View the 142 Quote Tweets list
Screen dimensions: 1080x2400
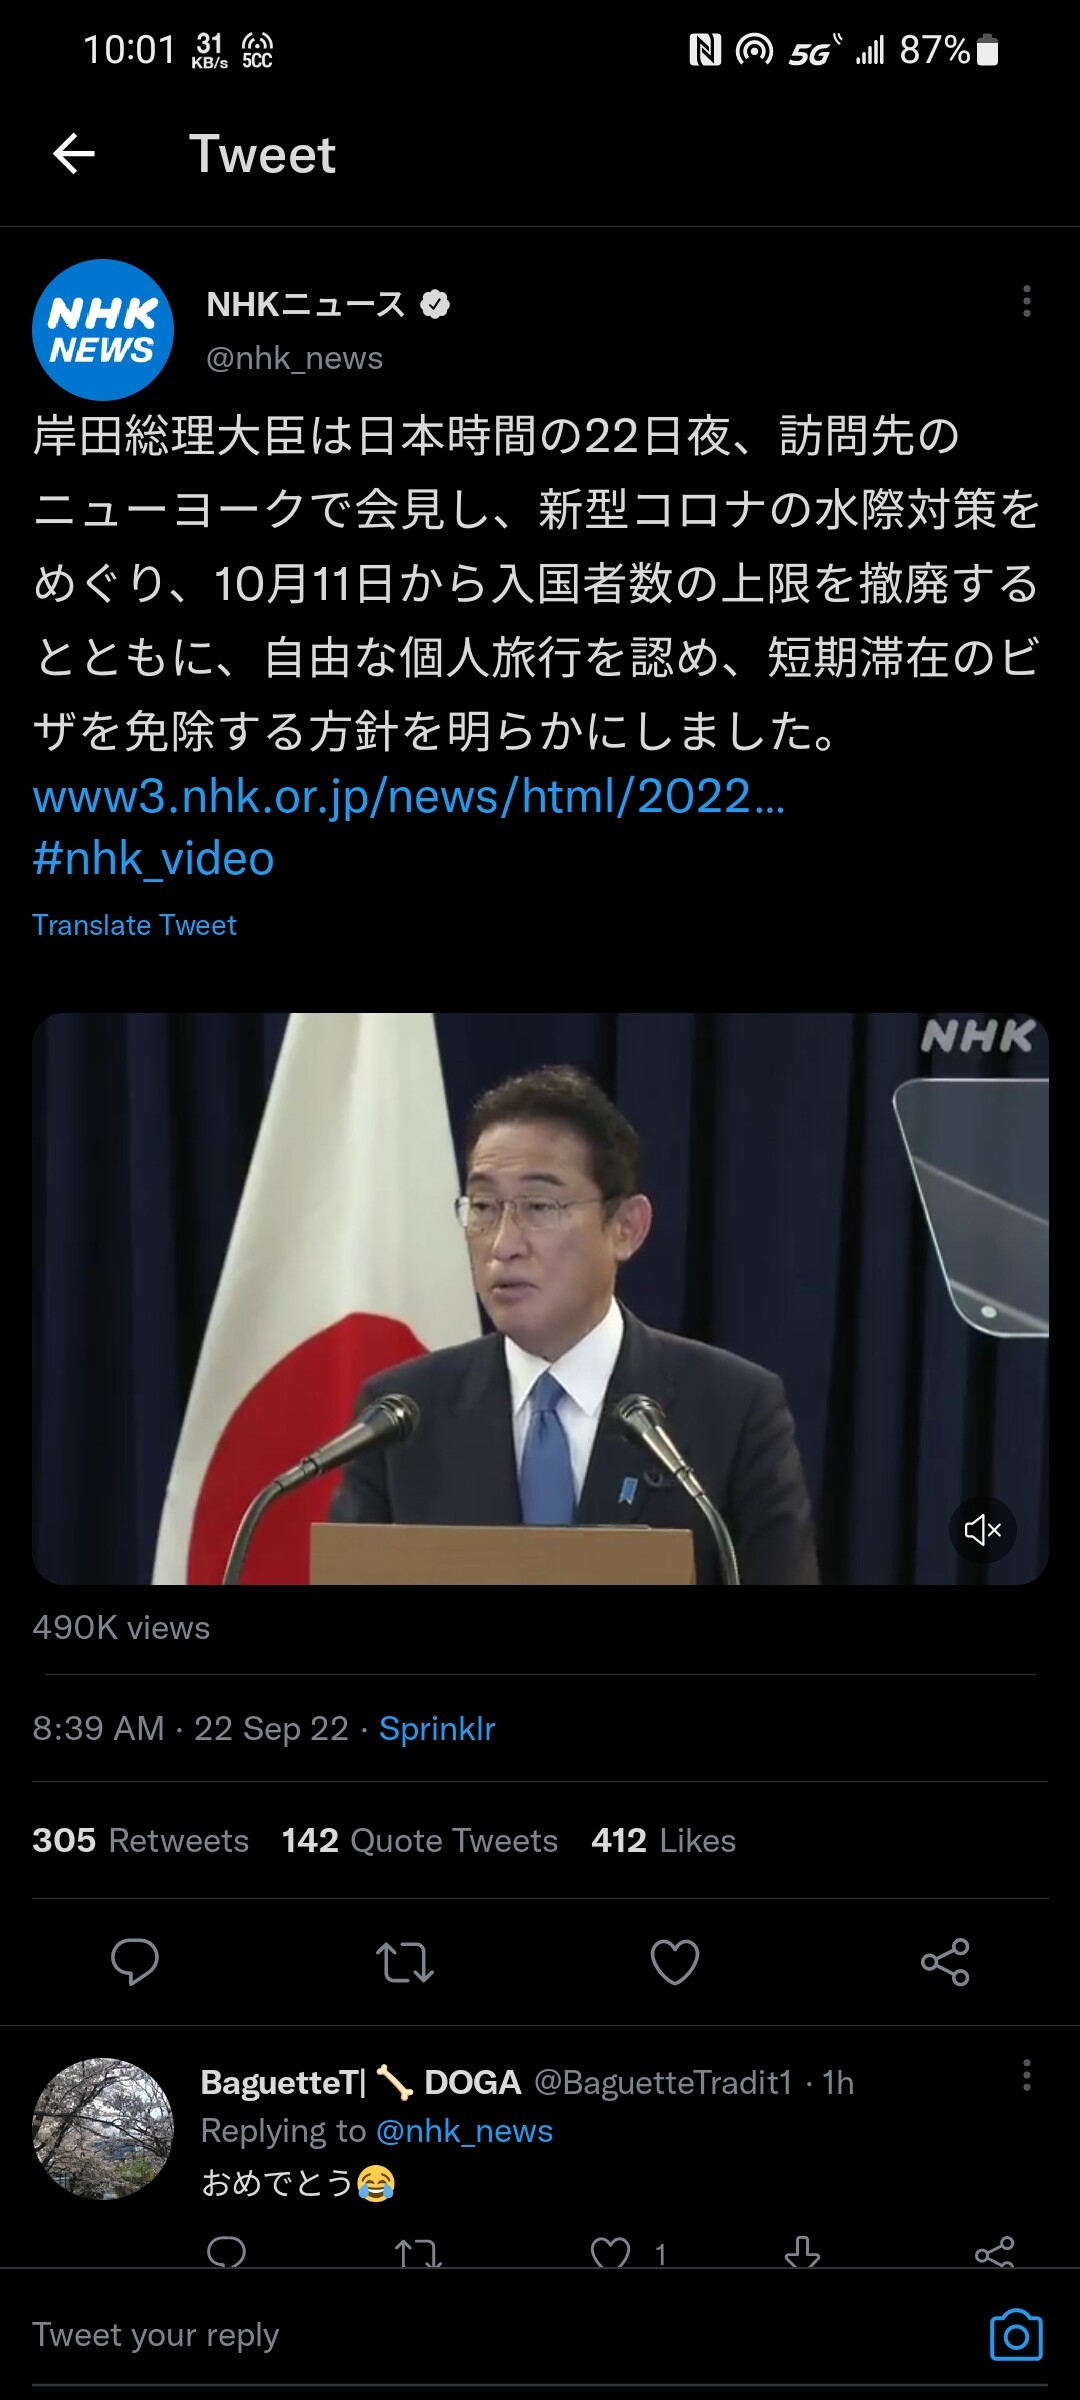coord(419,1840)
